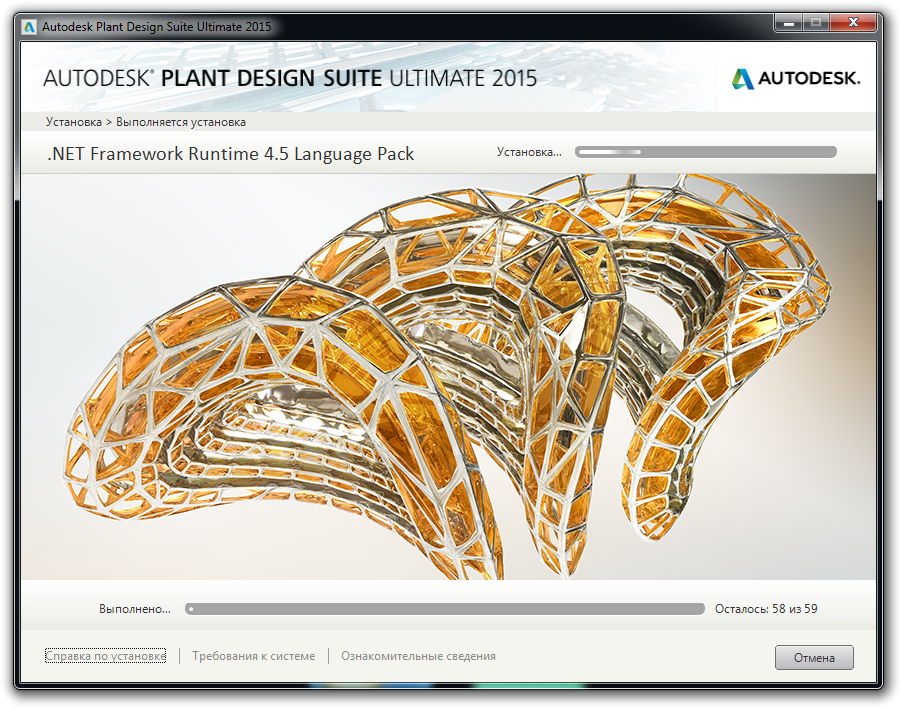Click the Plant Design Suite Ultimate 2015 heading
This screenshot has height=709, width=901.
click(x=290, y=78)
